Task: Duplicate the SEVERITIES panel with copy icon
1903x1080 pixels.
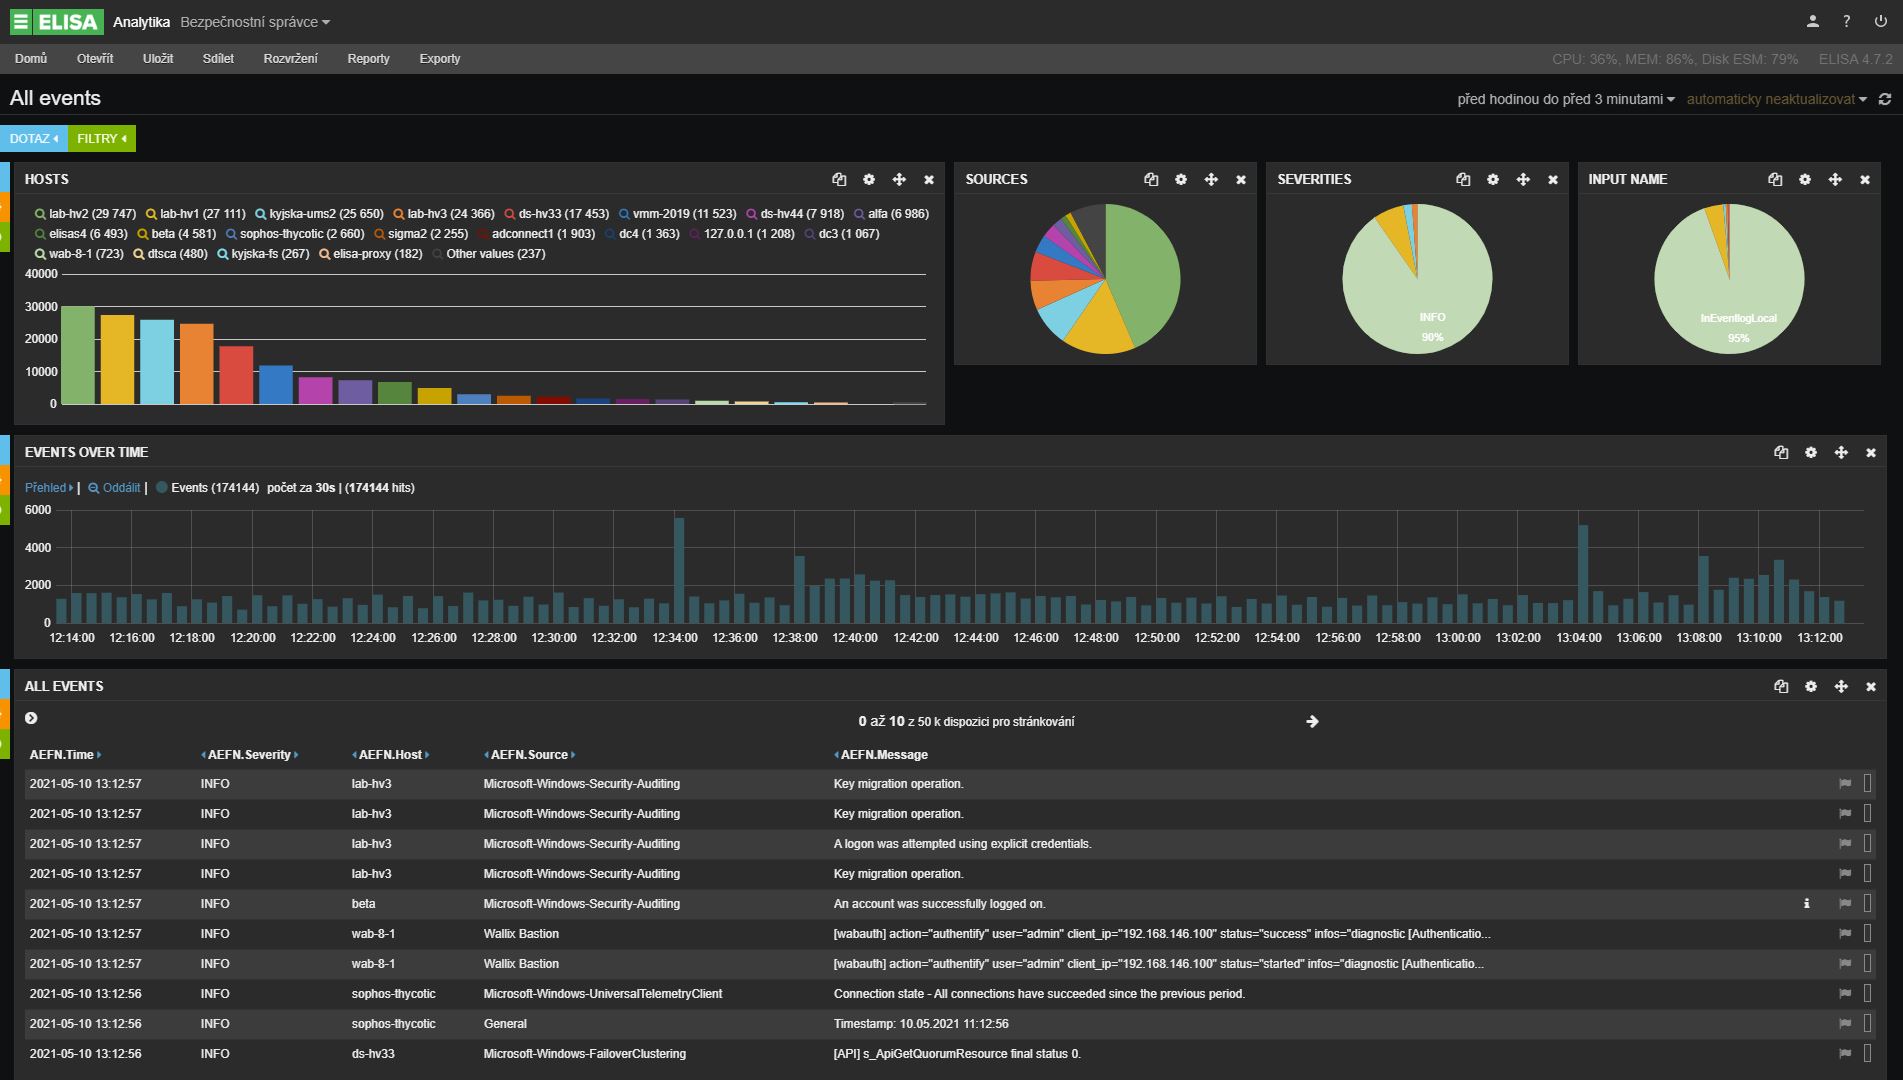Action: pyautogui.click(x=1463, y=179)
